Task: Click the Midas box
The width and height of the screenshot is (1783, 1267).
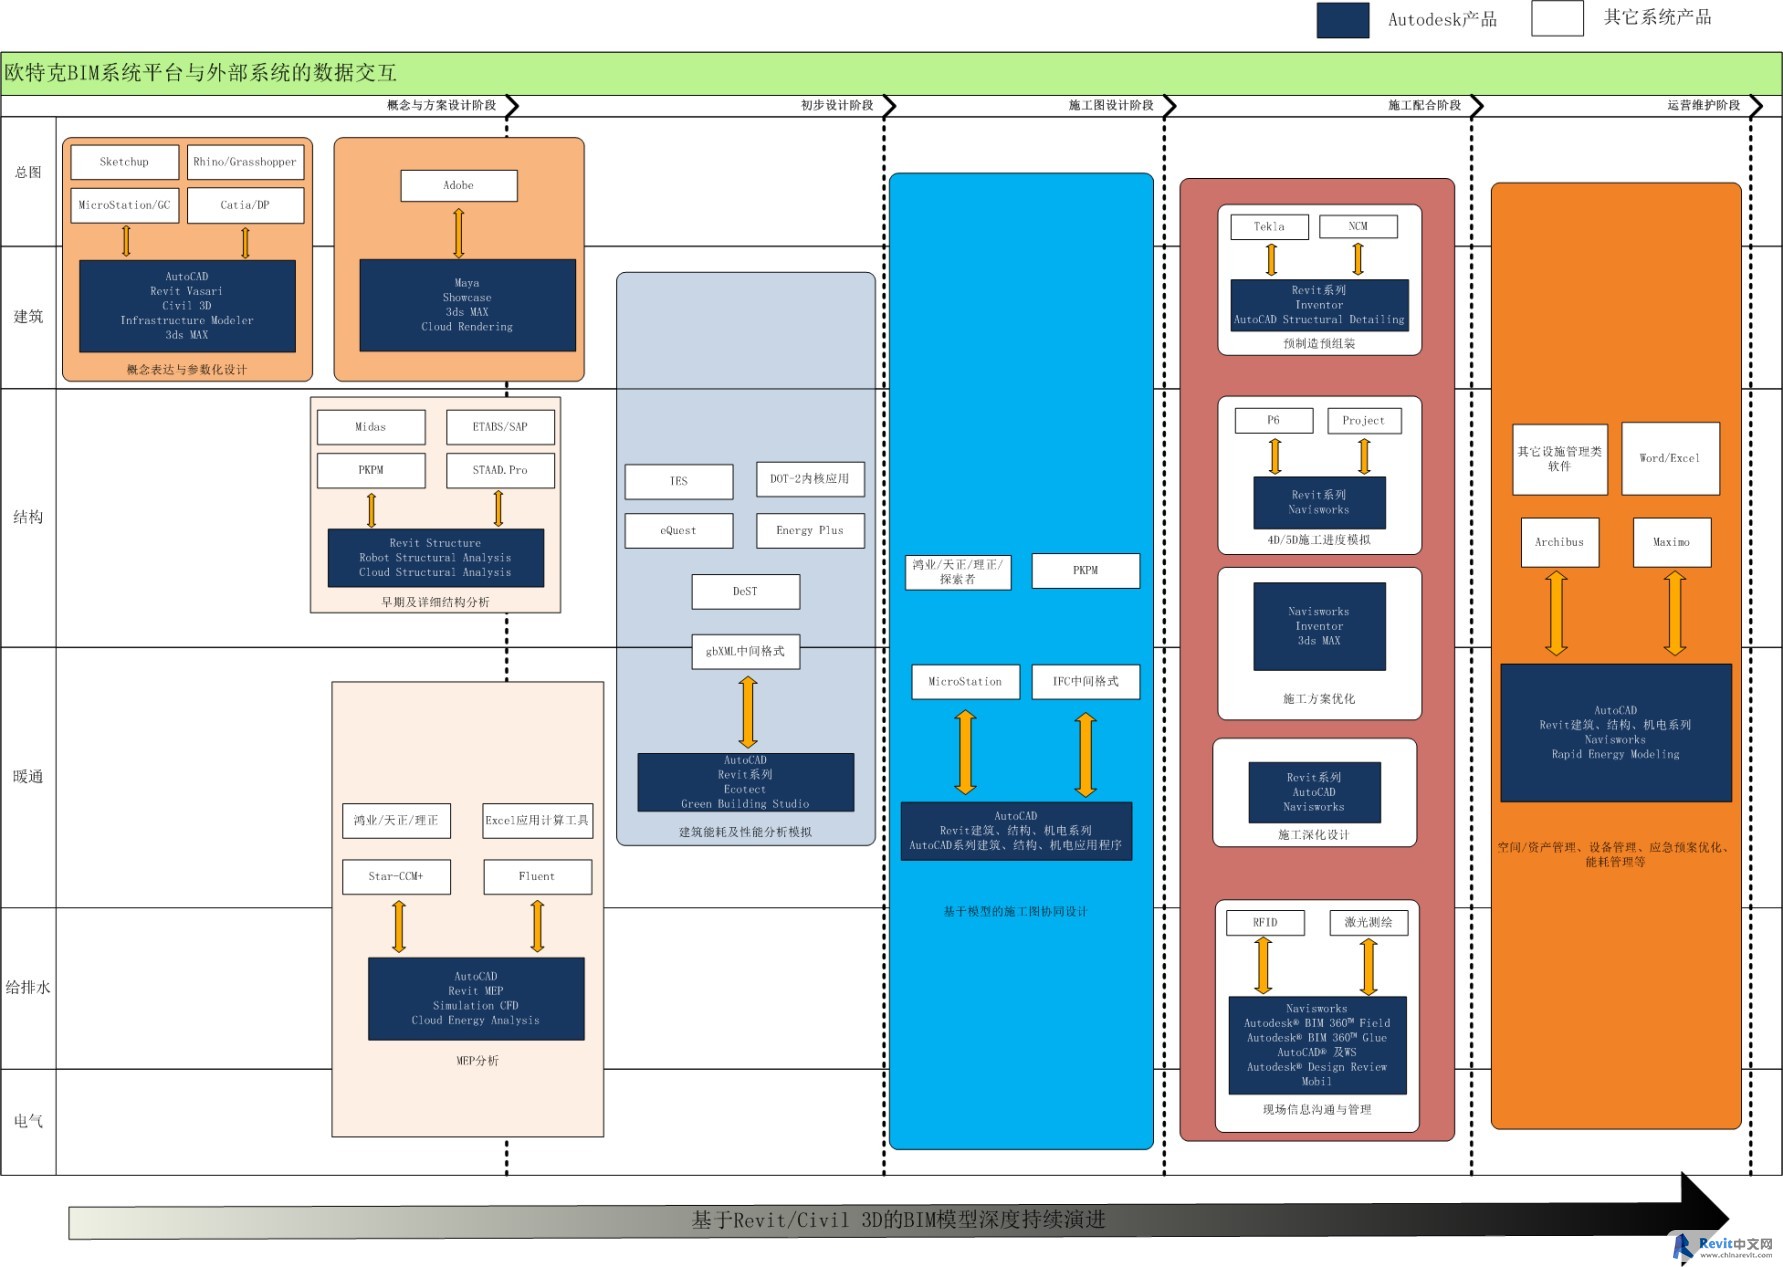Action: pyautogui.click(x=371, y=427)
